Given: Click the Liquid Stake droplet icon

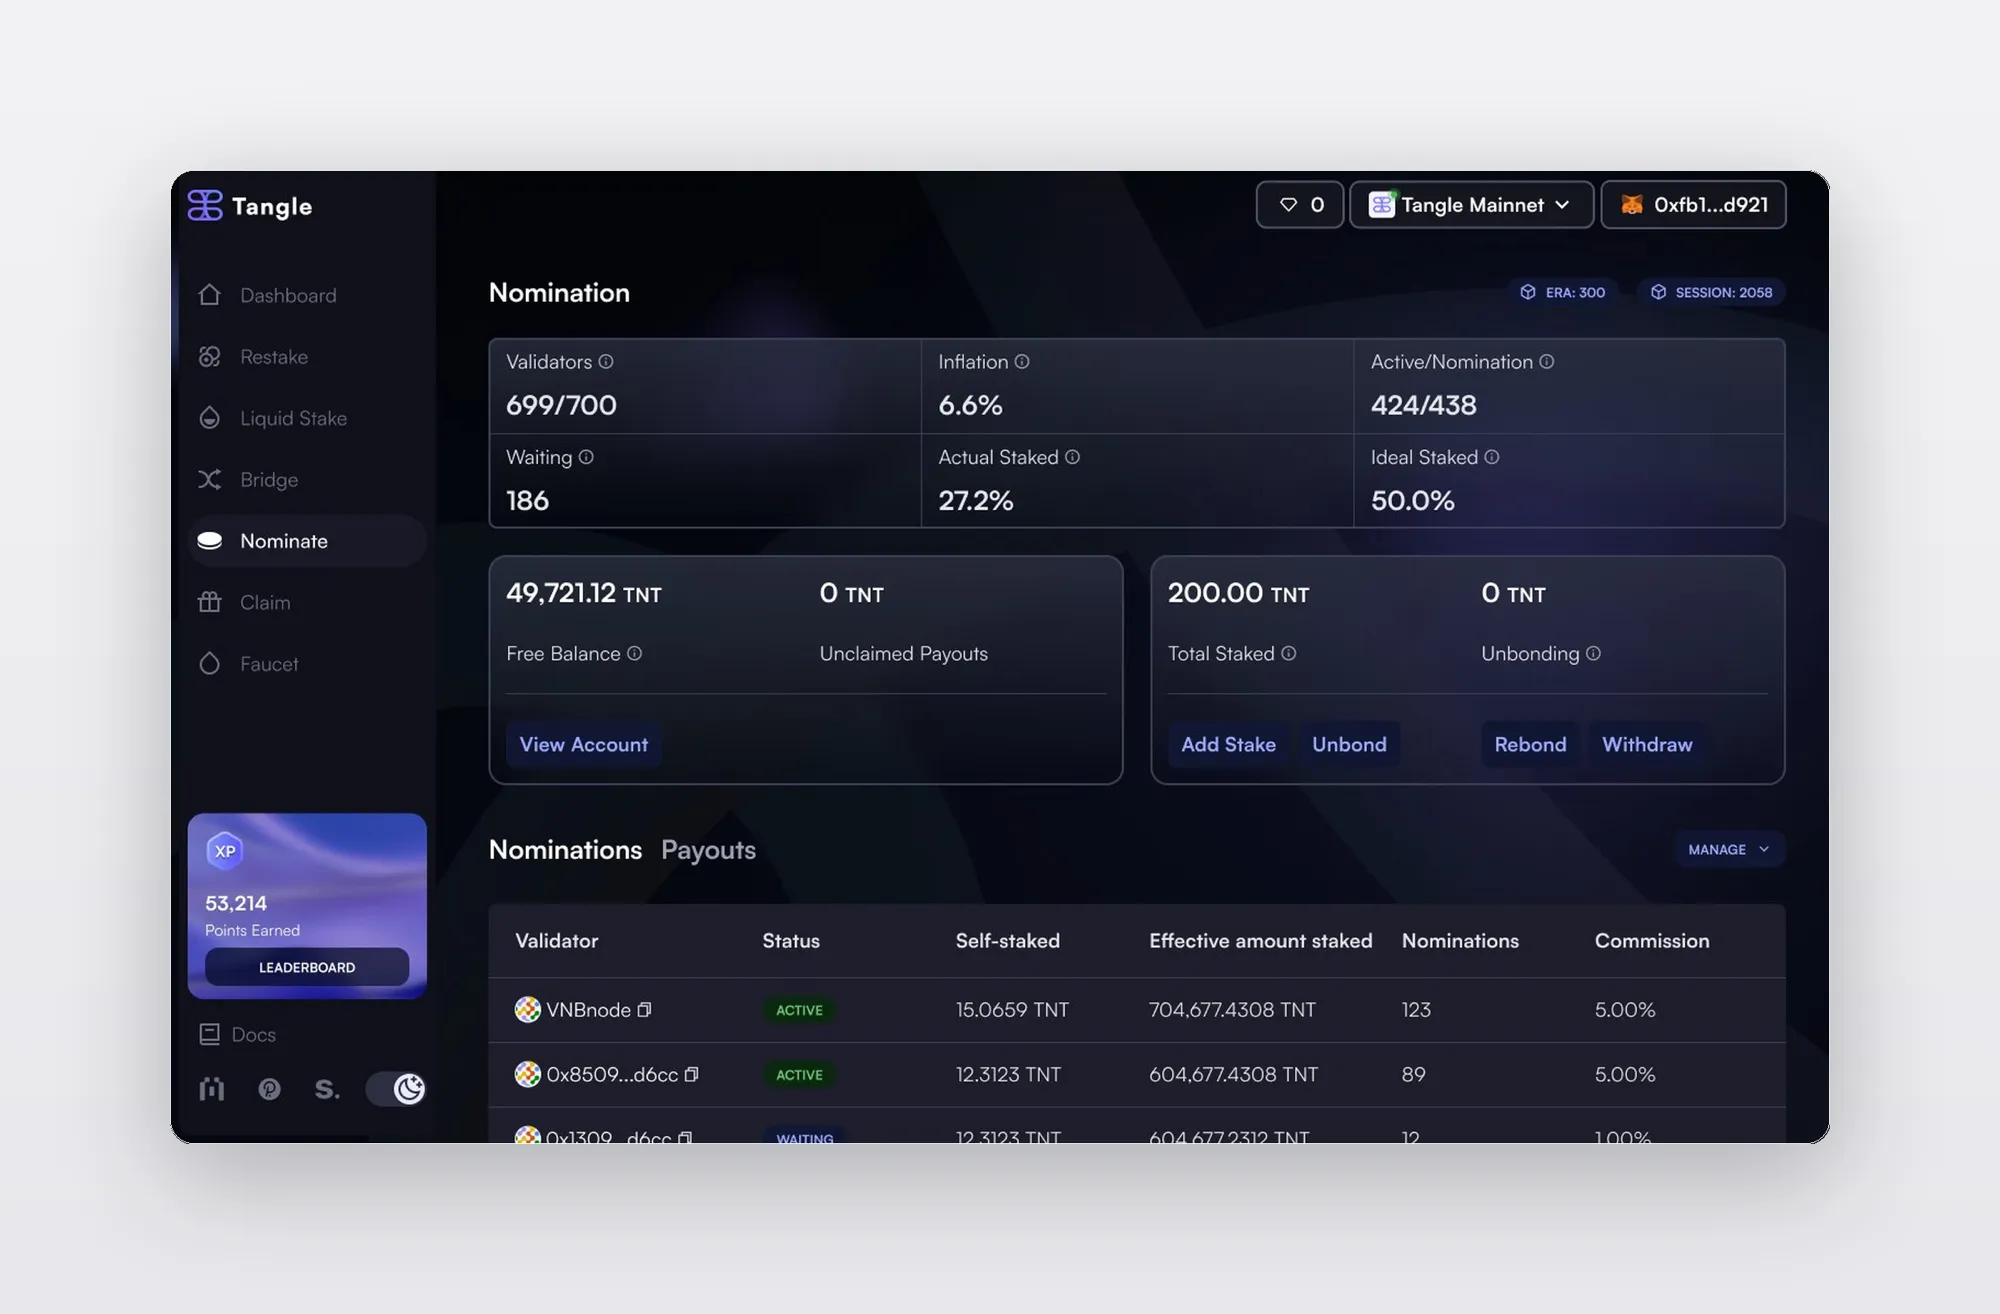Looking at the screenshot, I should pyautogui.click(x=209, y=418).
